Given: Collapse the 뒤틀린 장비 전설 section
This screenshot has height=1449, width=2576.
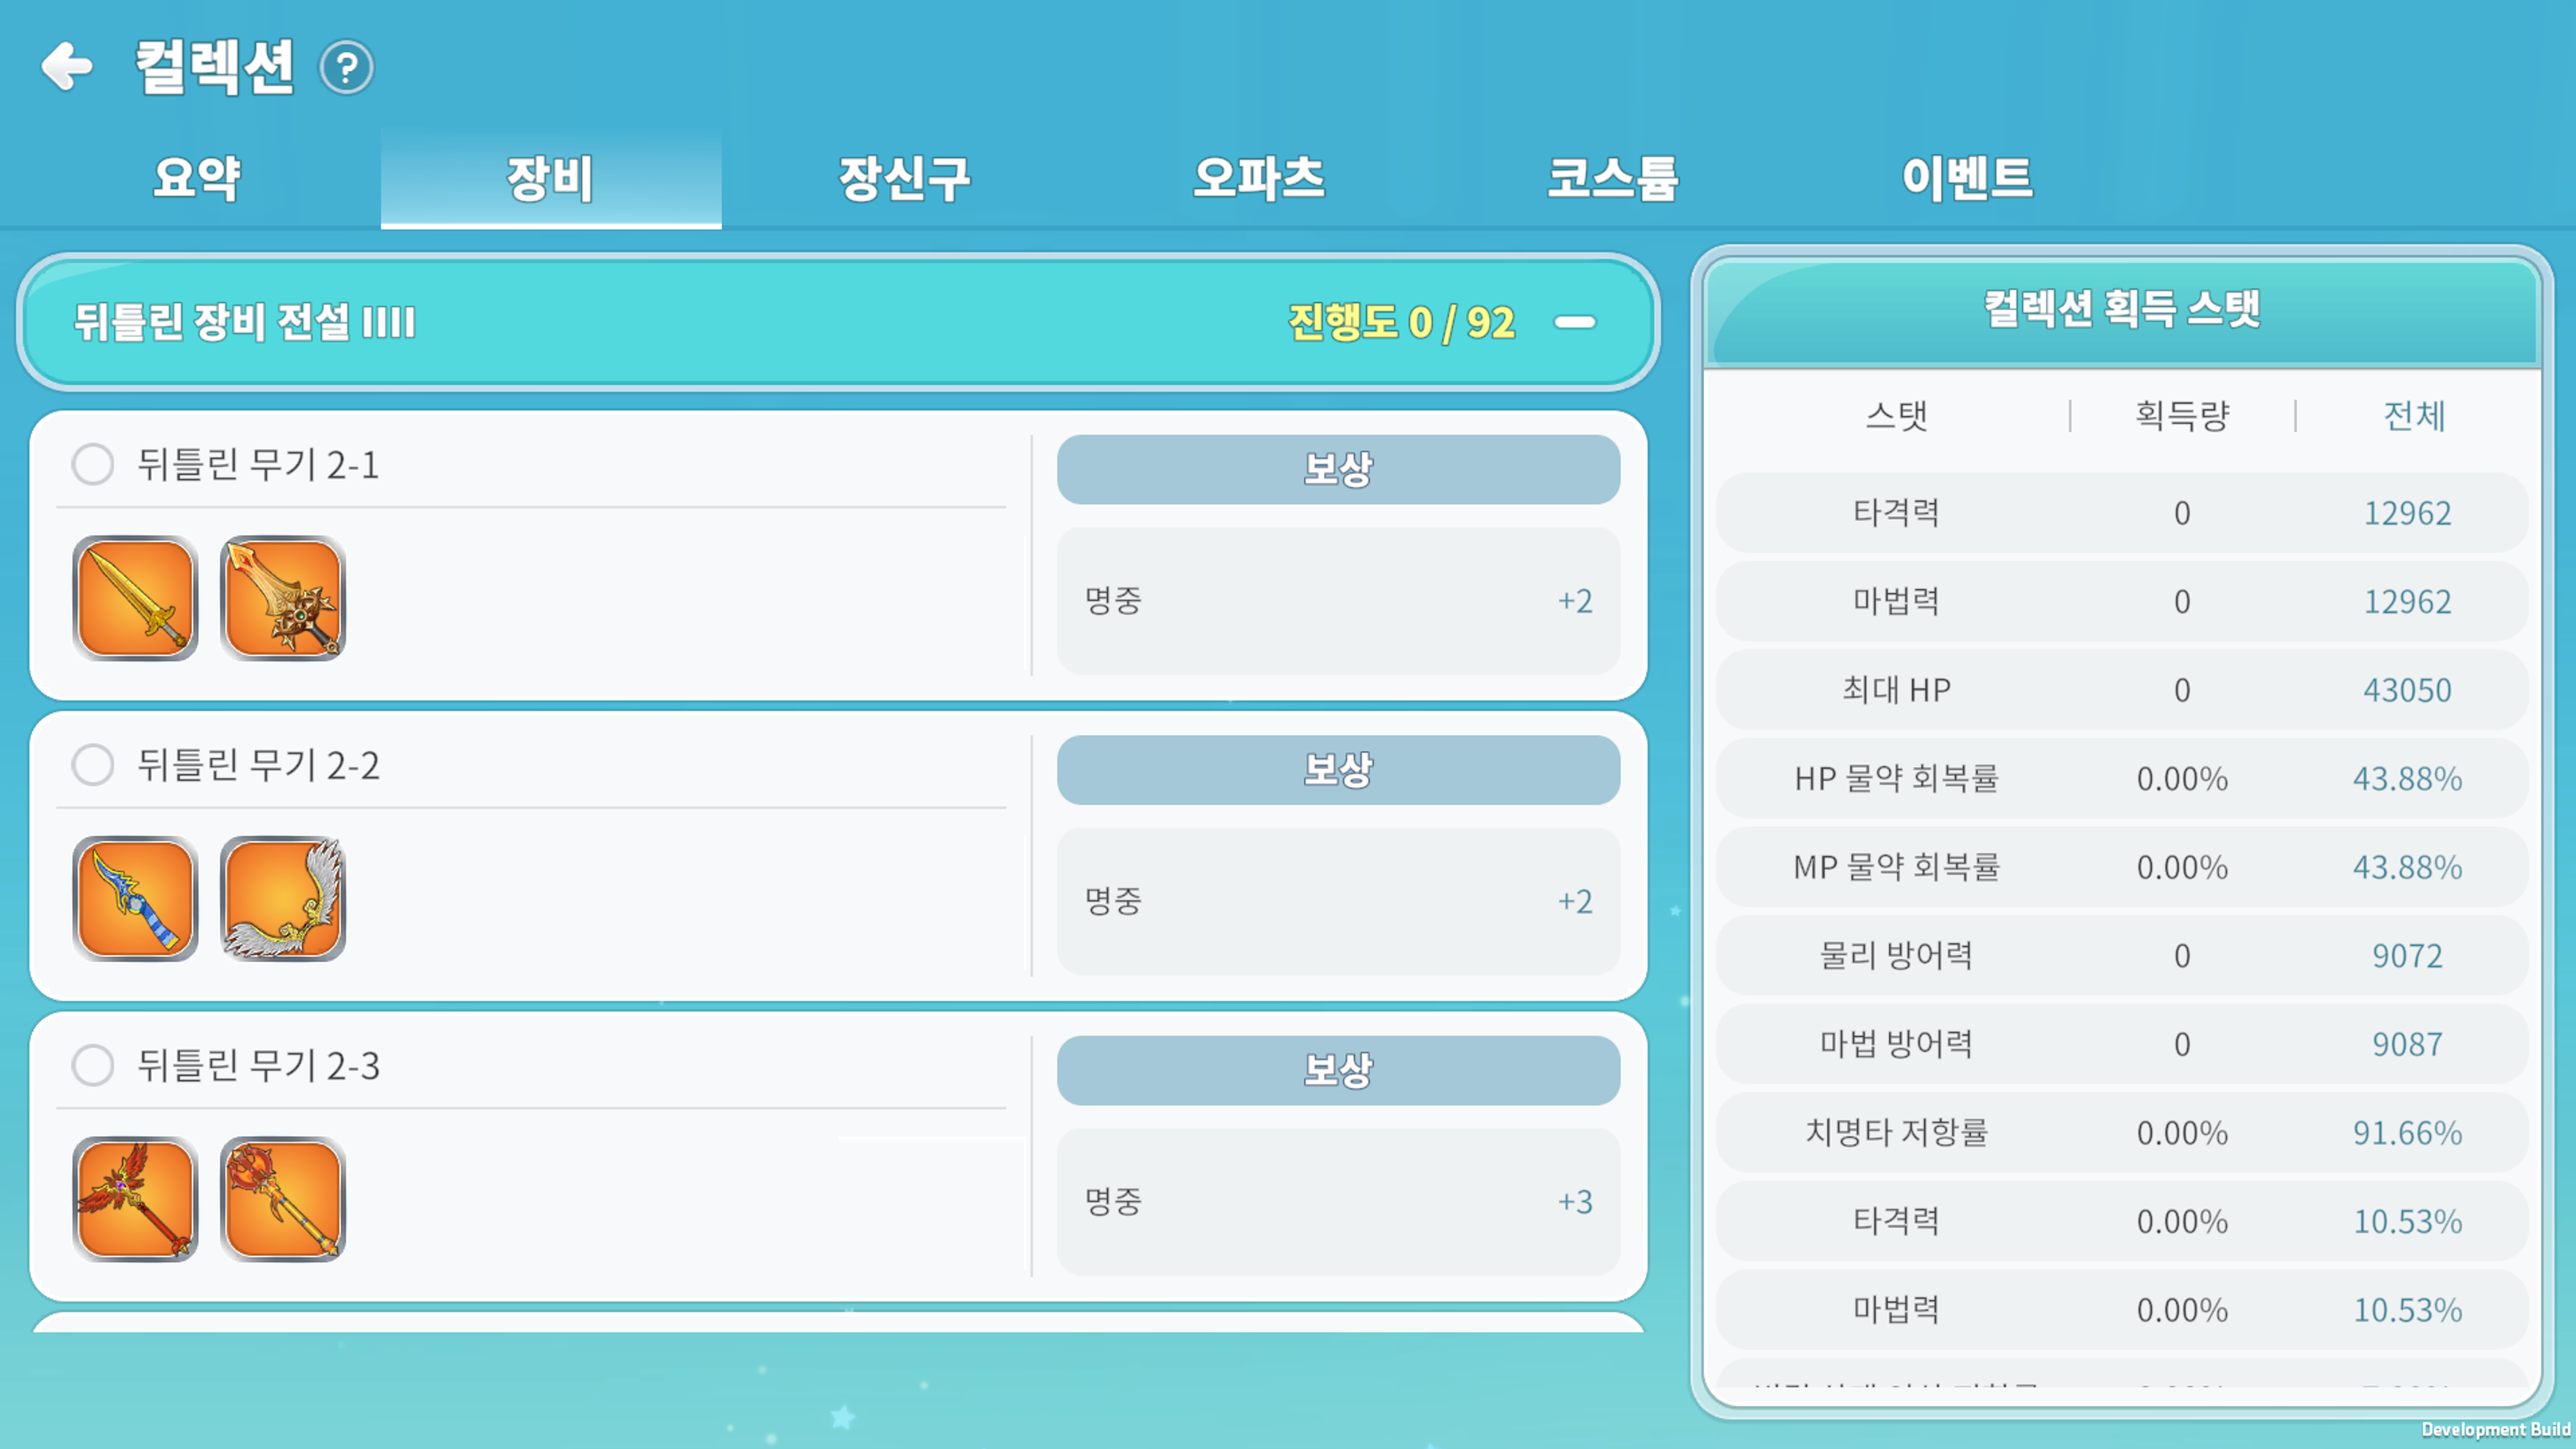Looking at the screenshot, I should click(1575, 322).
